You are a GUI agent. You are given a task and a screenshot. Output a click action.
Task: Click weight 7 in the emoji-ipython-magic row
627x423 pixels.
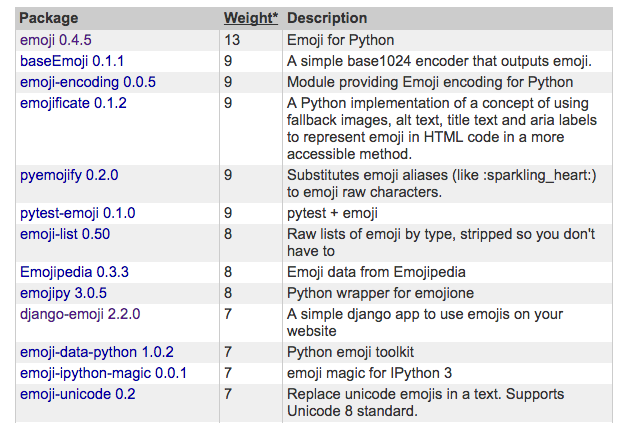coord(228,373)
